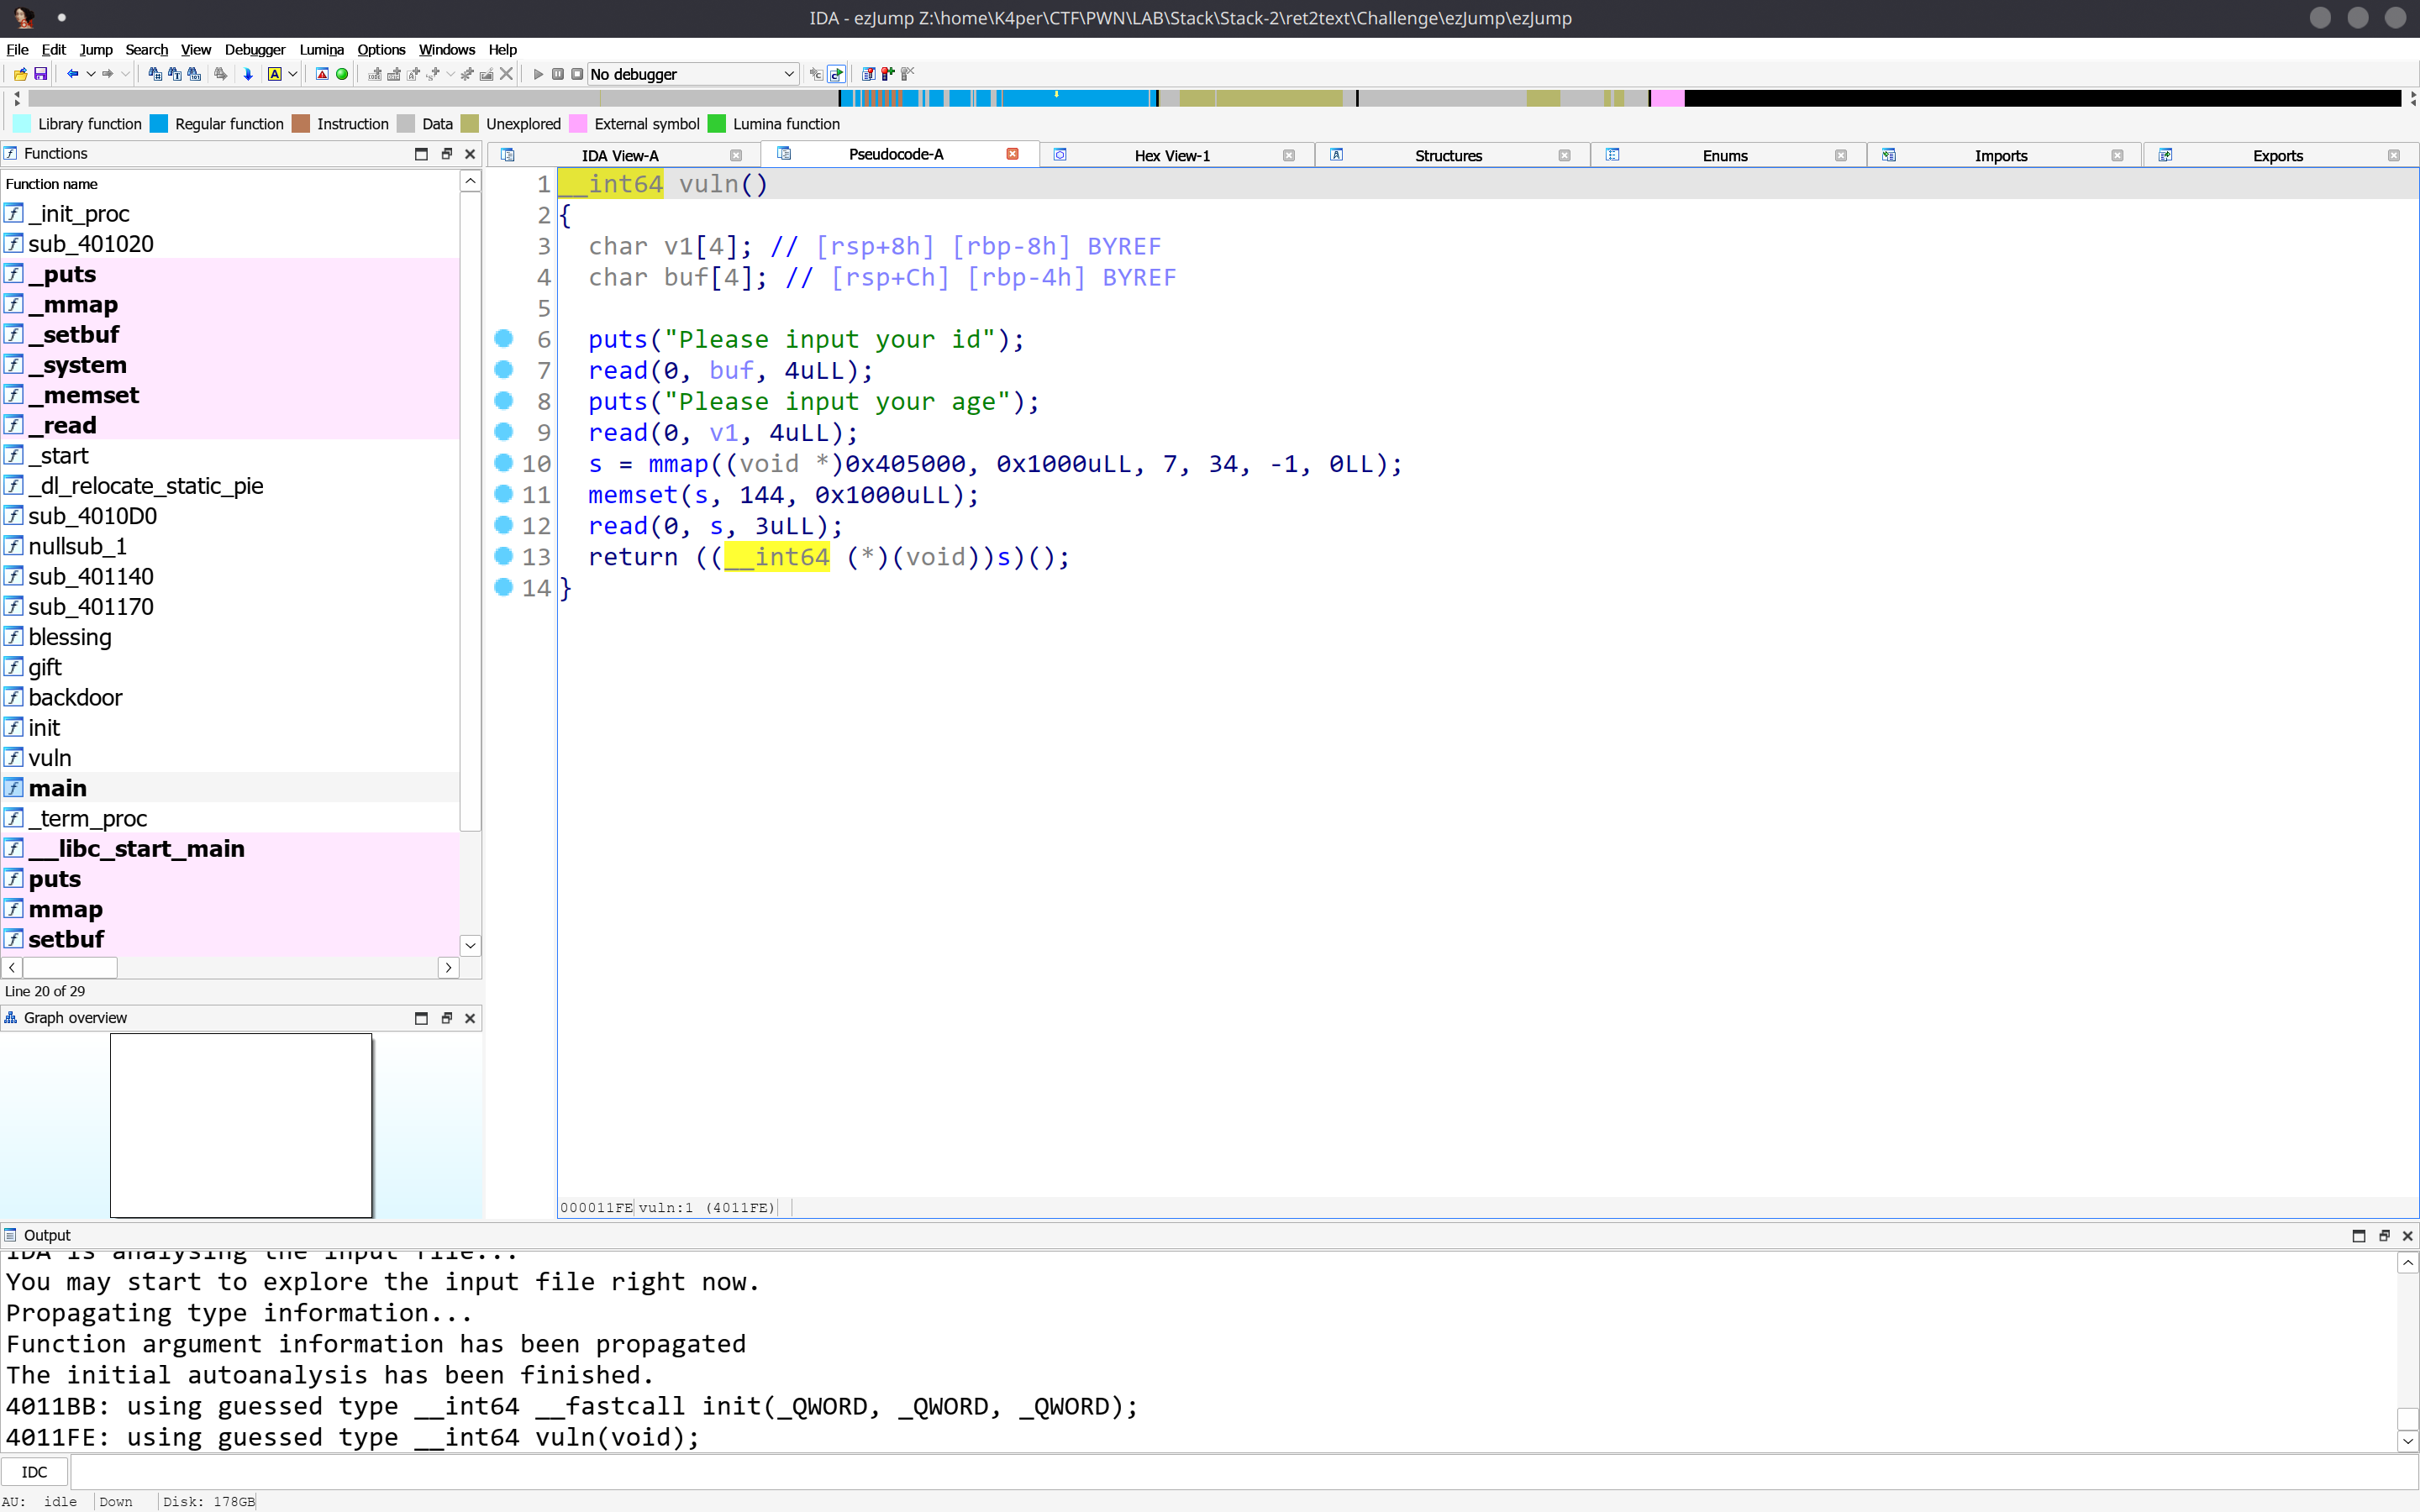2420x1512 pixels.
Task: Click the blue jump back arrow
Action: pyautogui.click(x=72, y=74)
